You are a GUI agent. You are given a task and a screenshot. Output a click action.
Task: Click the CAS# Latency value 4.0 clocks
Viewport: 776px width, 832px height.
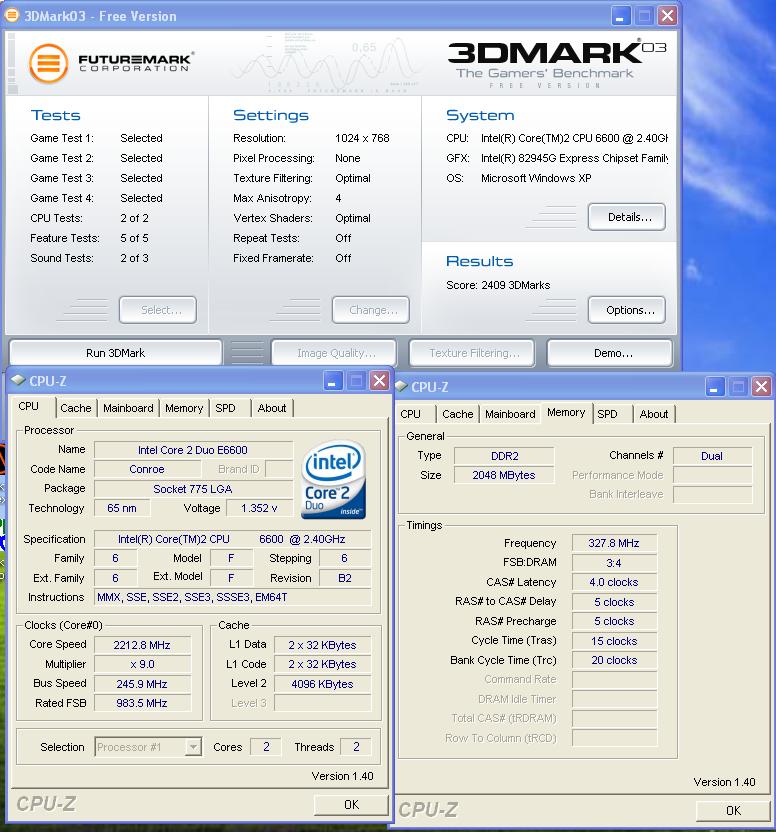pos(614,582)
